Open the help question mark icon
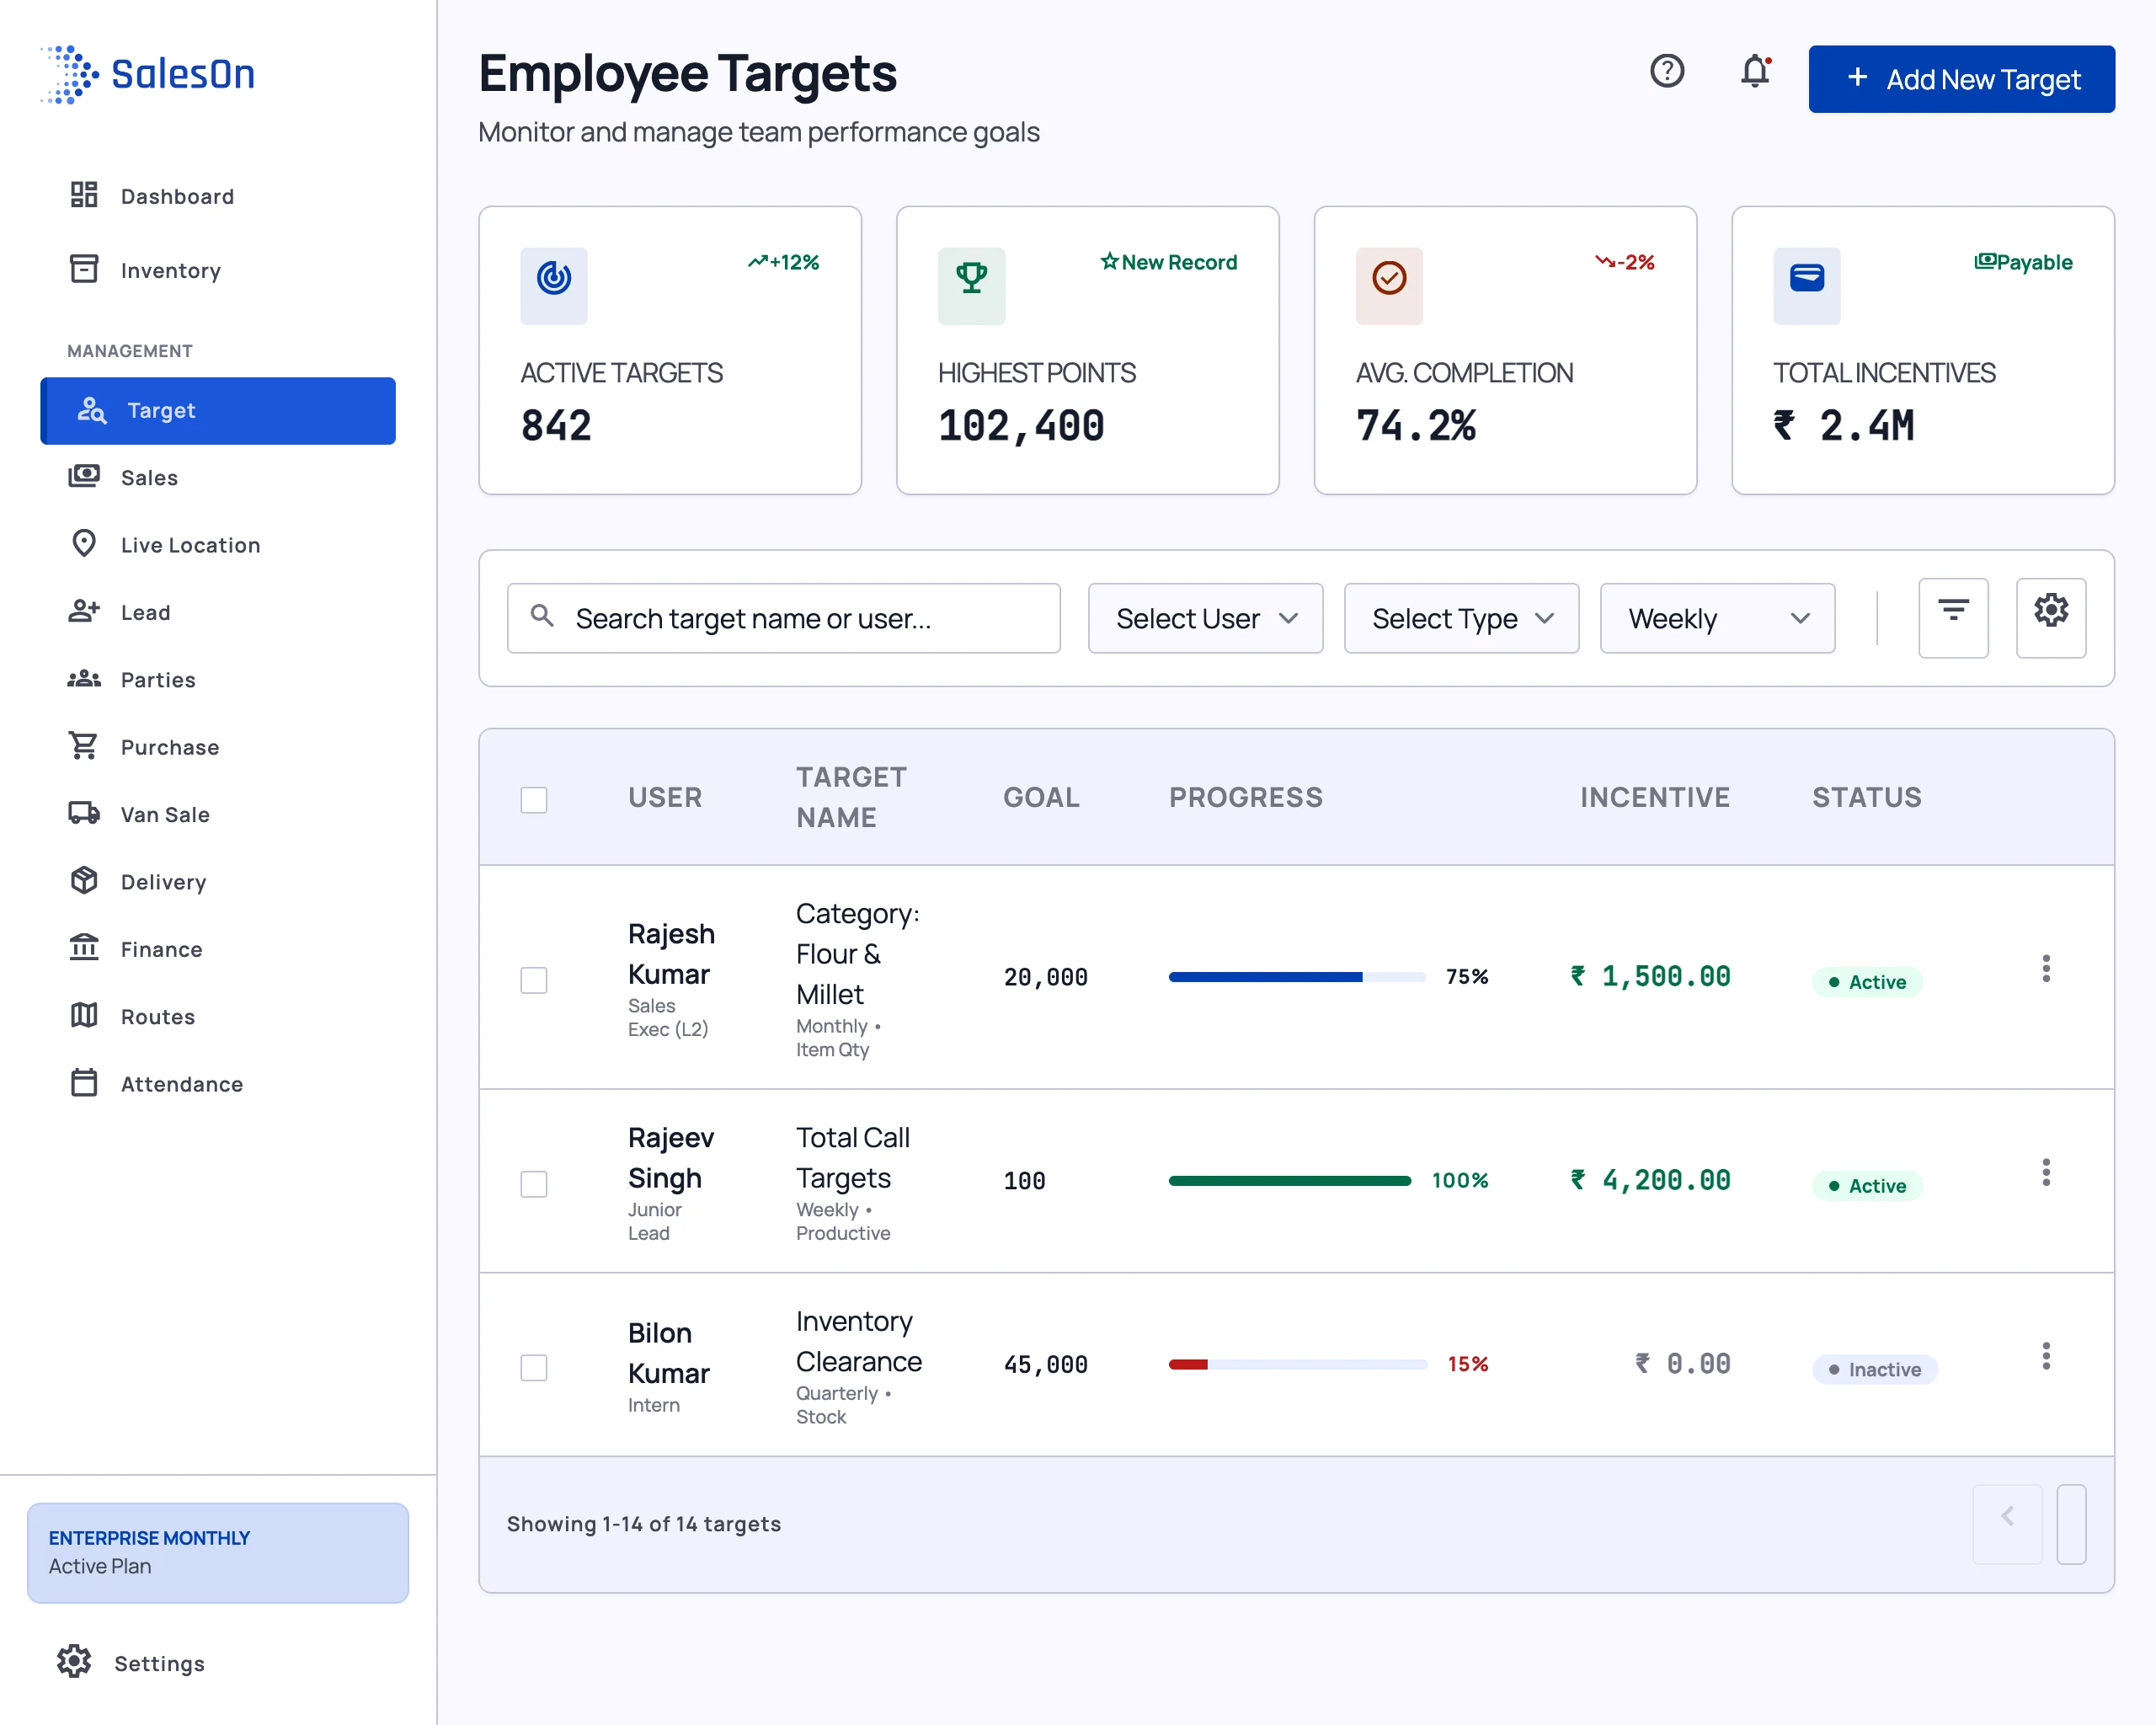Viewport: 2156px width, 1725px height. pos(1666,72)
